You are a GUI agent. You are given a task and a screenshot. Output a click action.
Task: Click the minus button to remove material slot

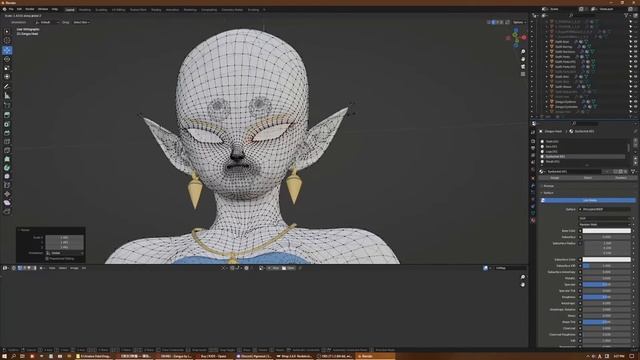[x=635, y=146]
